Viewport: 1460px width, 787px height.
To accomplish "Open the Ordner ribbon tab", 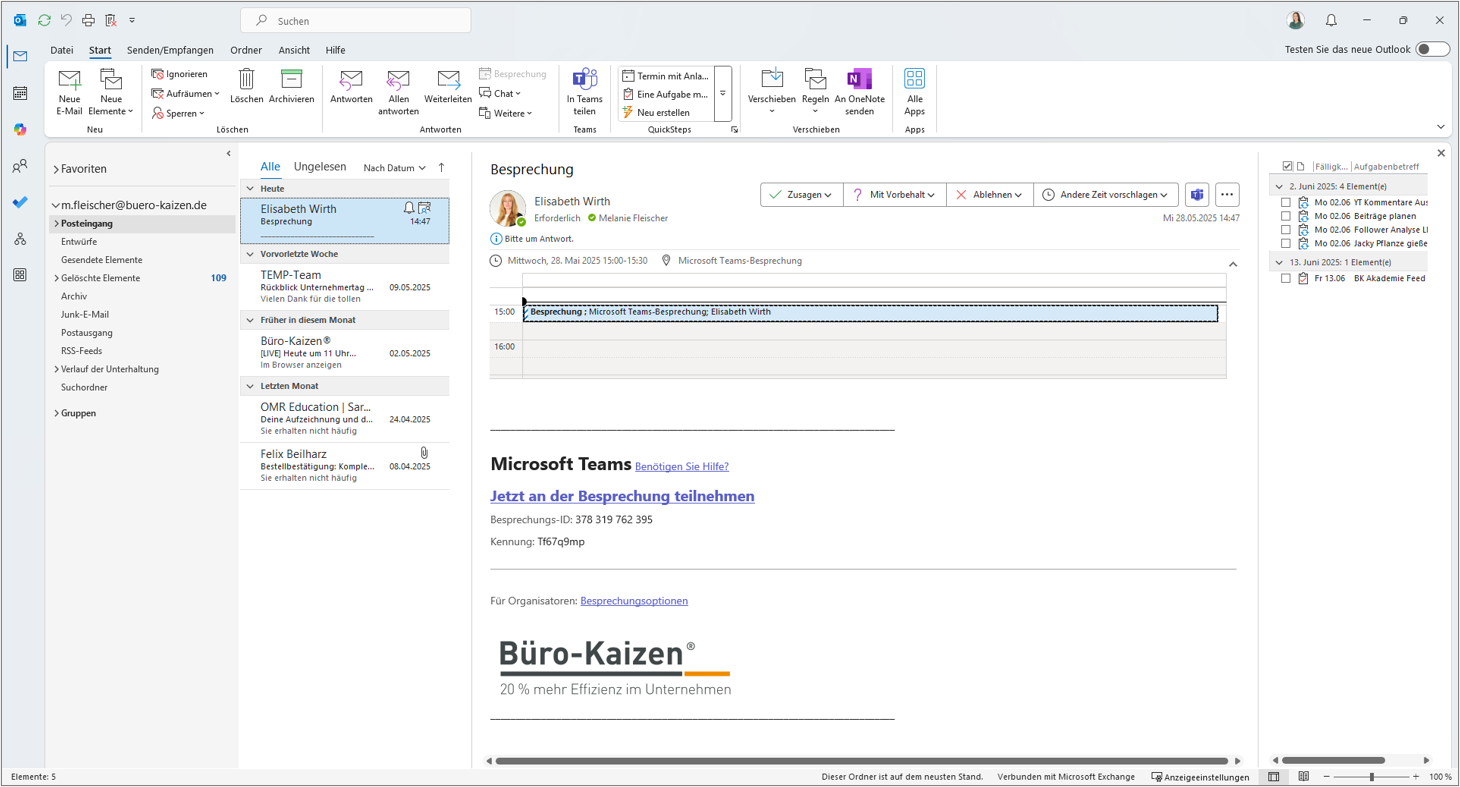I will [x=246, y=50].
